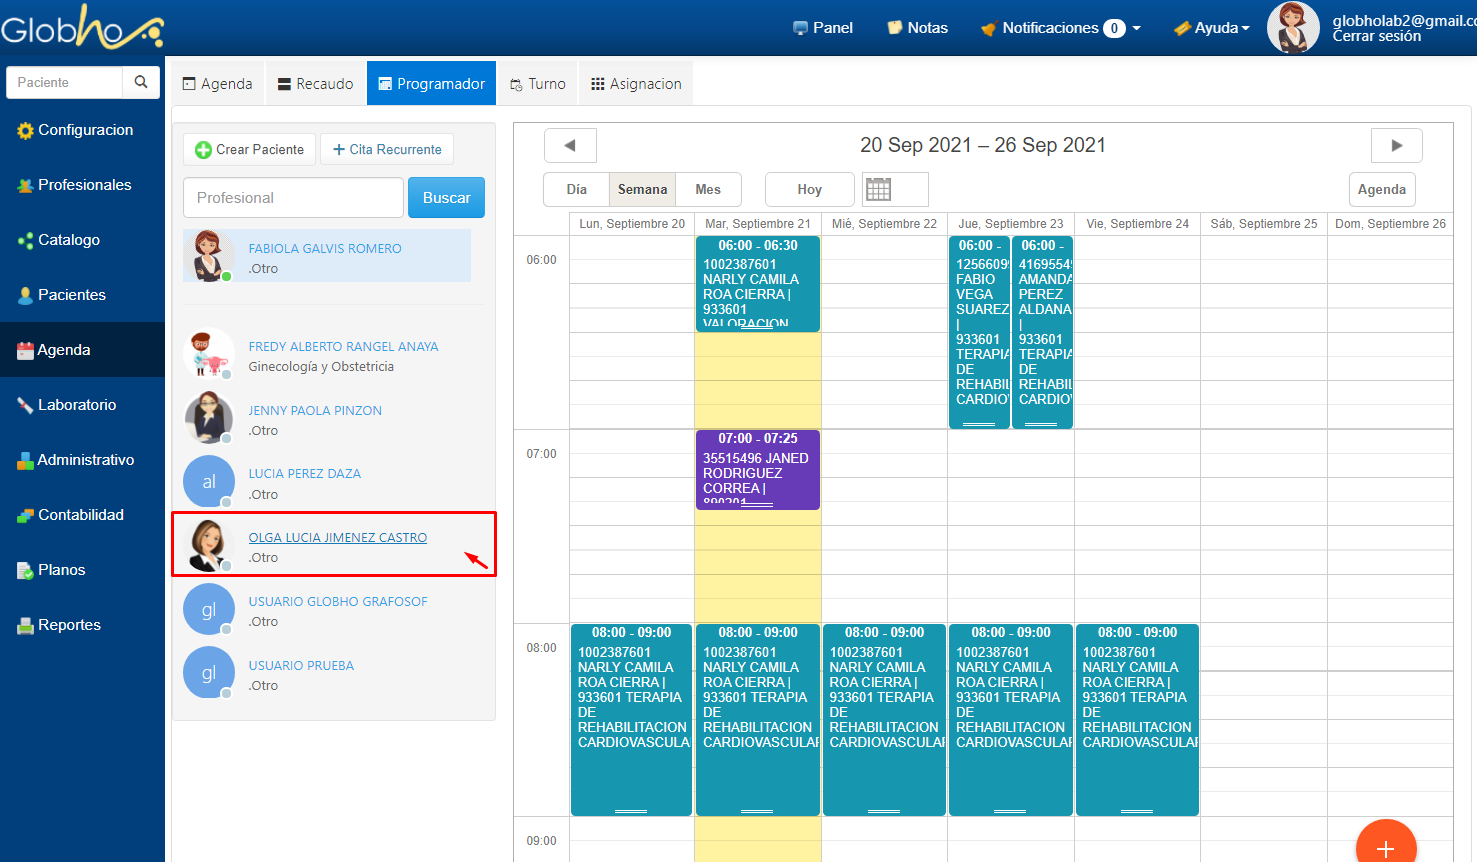Open Laboratorio in the sidebar
The height and width of the screenshot is (862, 1477).
pos(76,405)
